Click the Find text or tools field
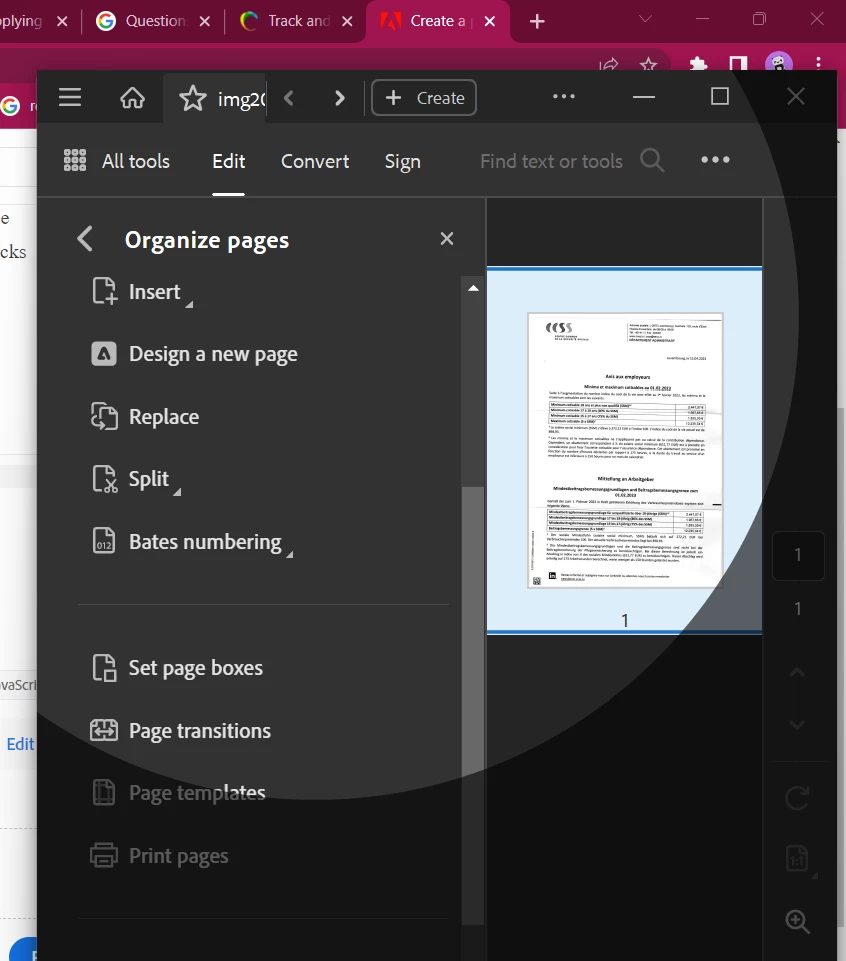Screen dimensions: 846x961 pyautogui.click(x=551, y=161)
